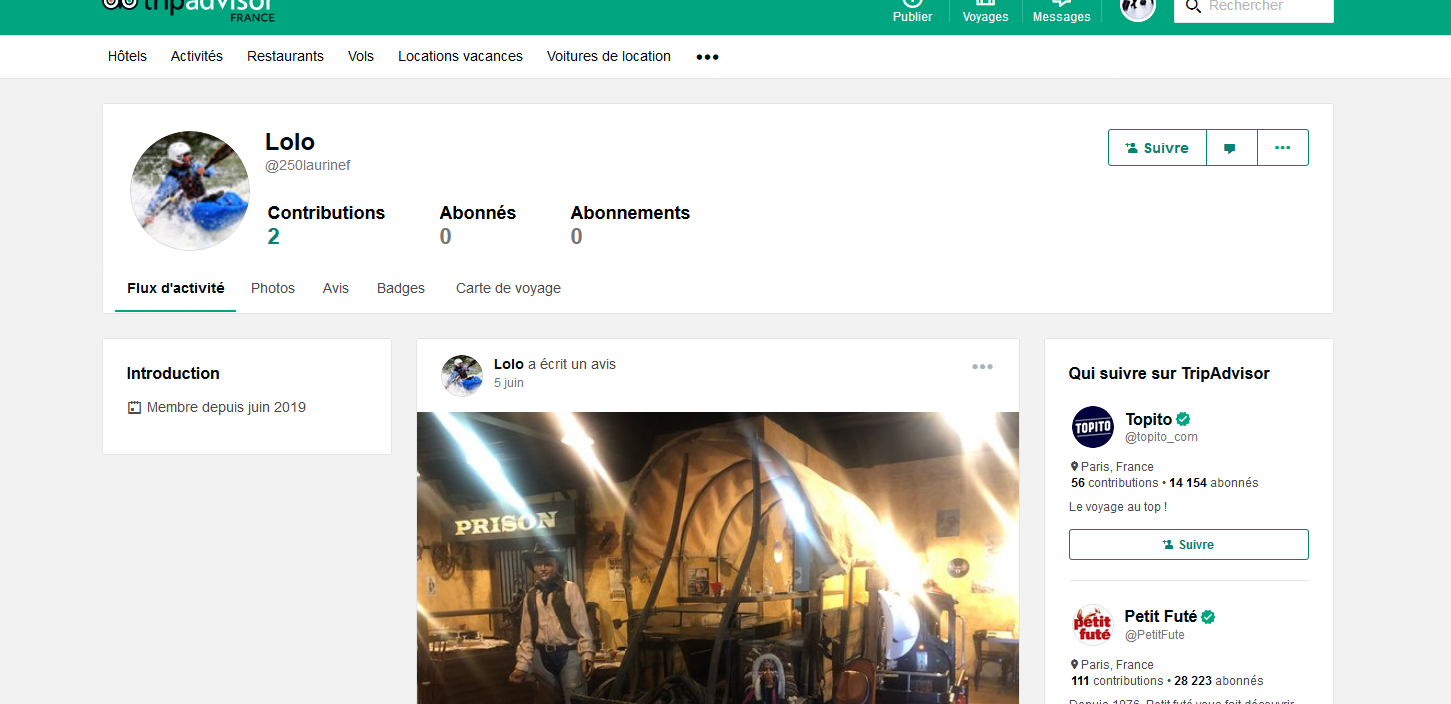Switch to the Avis tab
Viewport: 1451px width, 704px height.
click(336, 288)
